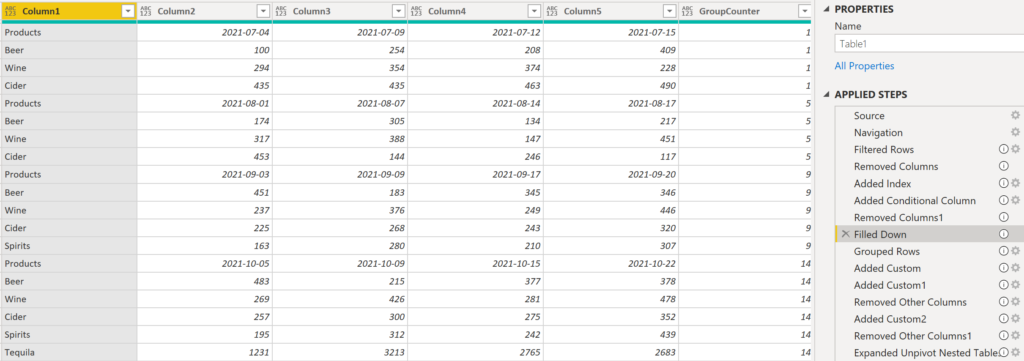Image resolution: width=1024 pixels, height=361 pixels.
Task: Click the Name field containing Table1
Action: (929, 44)
